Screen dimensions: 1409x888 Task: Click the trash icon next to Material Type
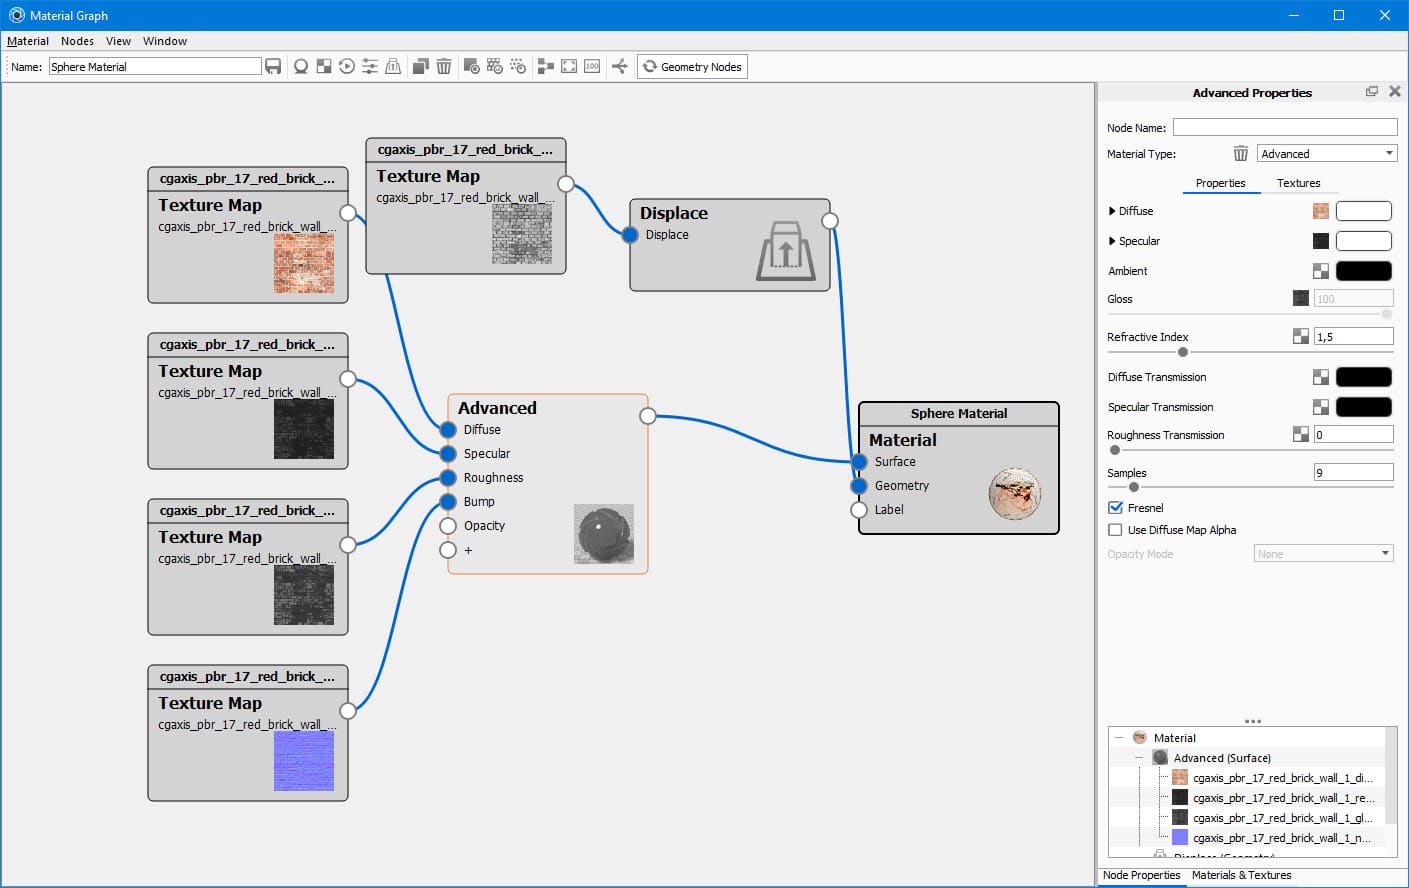click(1240, 153)
